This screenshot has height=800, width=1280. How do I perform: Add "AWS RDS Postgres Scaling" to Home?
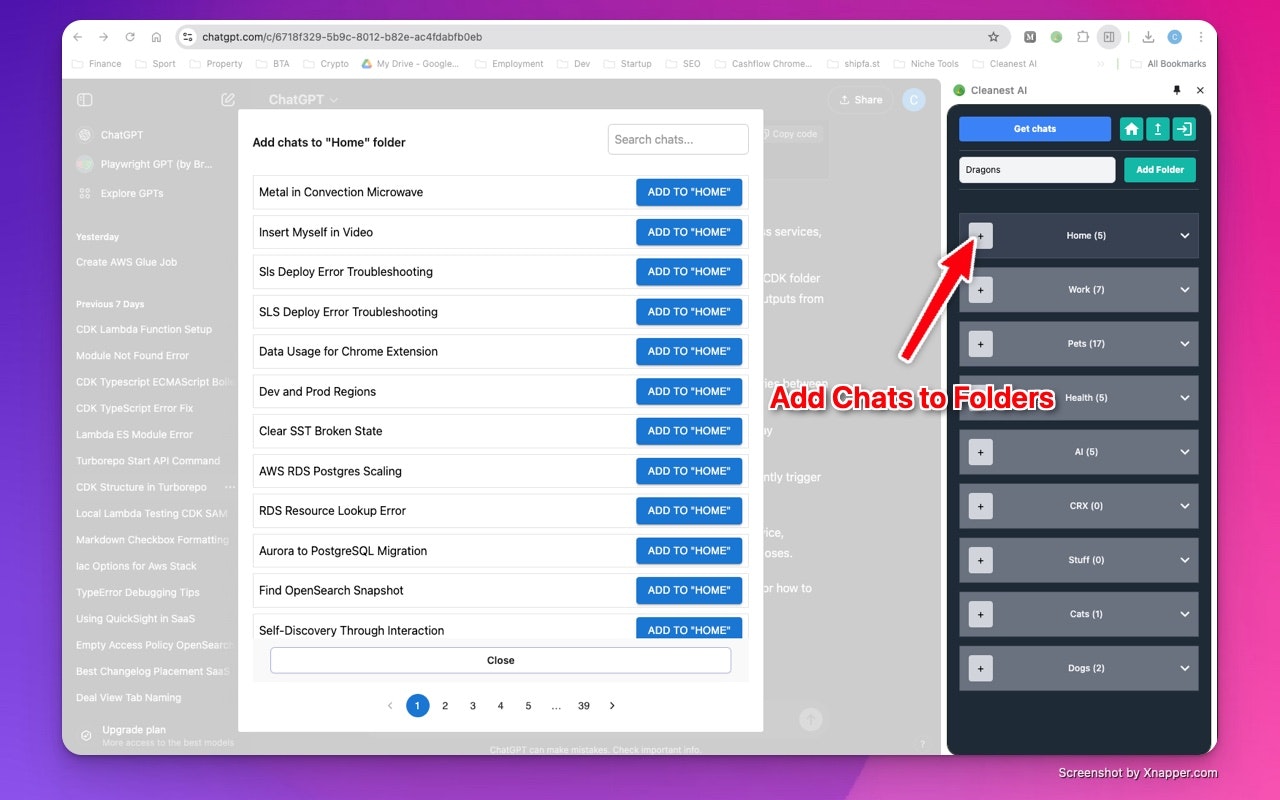[x=689, y=471]
